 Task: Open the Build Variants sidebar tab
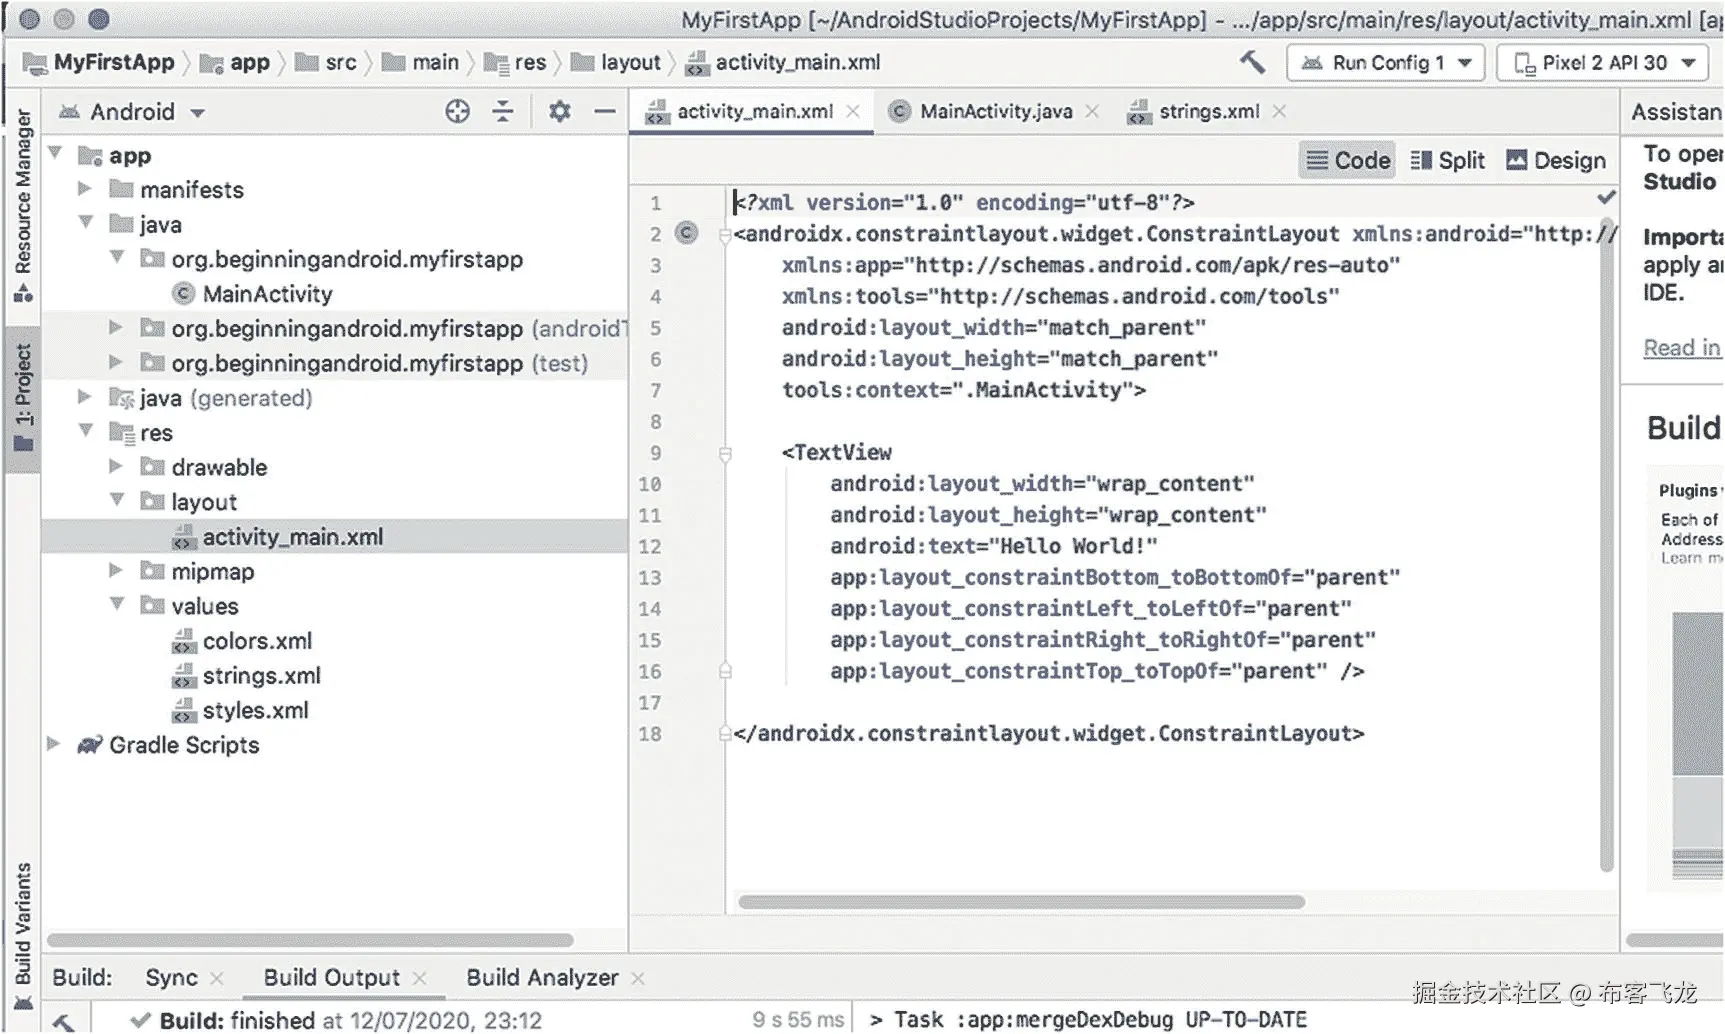23,935
